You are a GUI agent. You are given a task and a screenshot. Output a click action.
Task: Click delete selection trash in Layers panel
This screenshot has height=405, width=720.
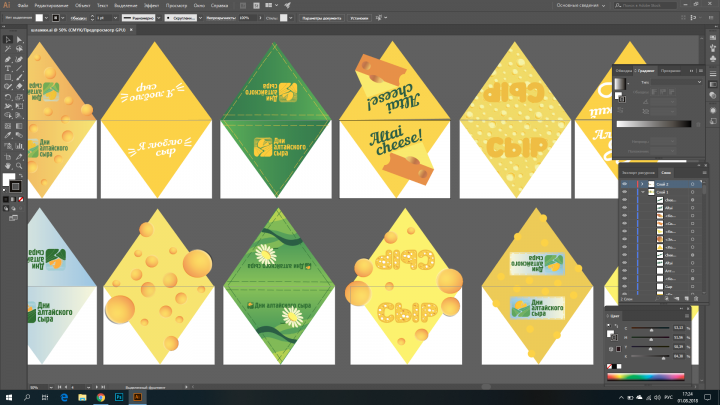[x=696, y=299]
